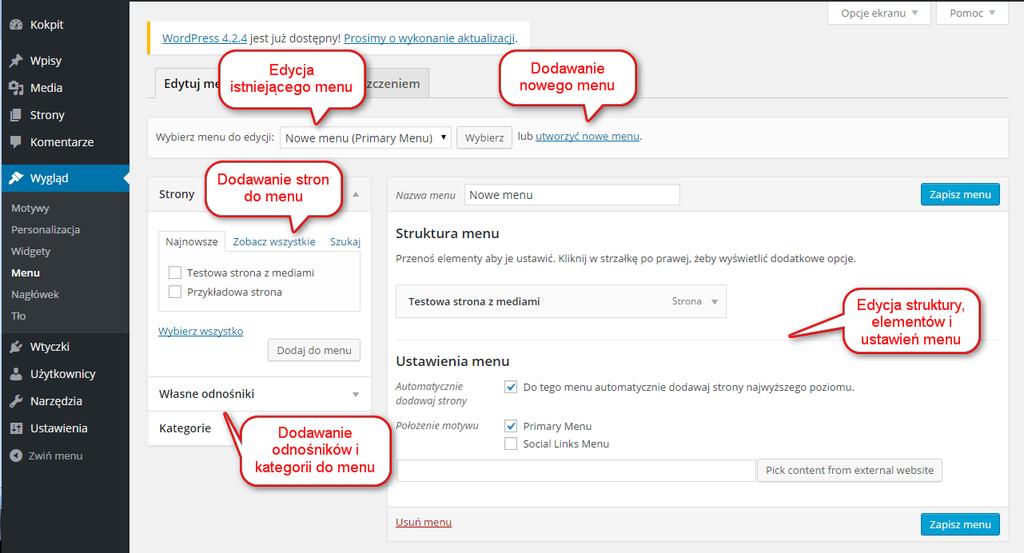The height and width of the screenshot is (553, 1024).
Task: Click the Nazwa menu input field
Action: pyautogui.click(x=572, y=195)
